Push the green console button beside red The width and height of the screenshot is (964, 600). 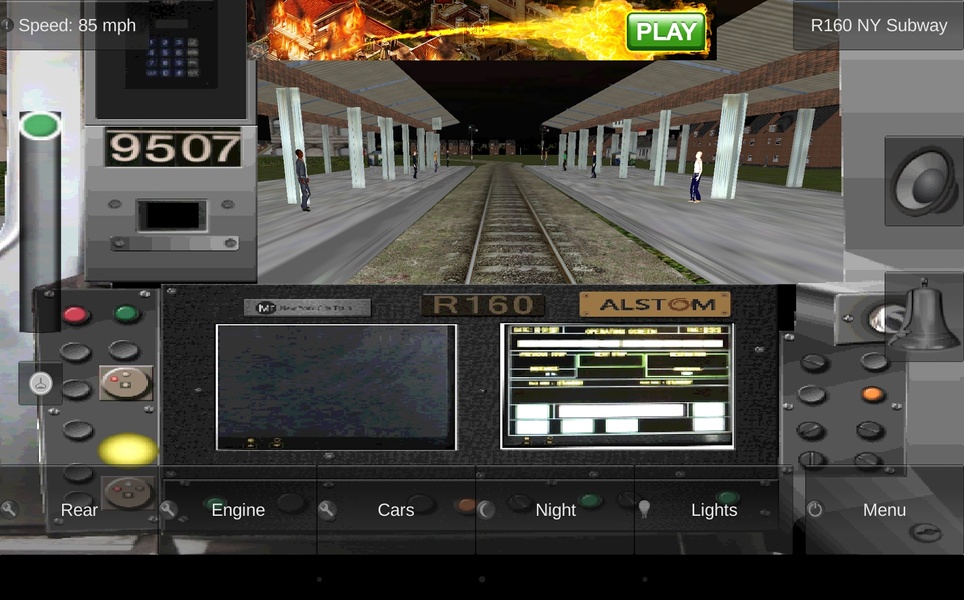point(127,314)
